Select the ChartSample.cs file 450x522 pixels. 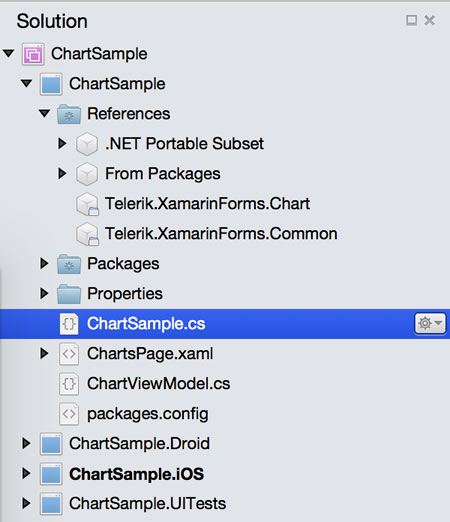pyautogui.click(x=146, y=324)
